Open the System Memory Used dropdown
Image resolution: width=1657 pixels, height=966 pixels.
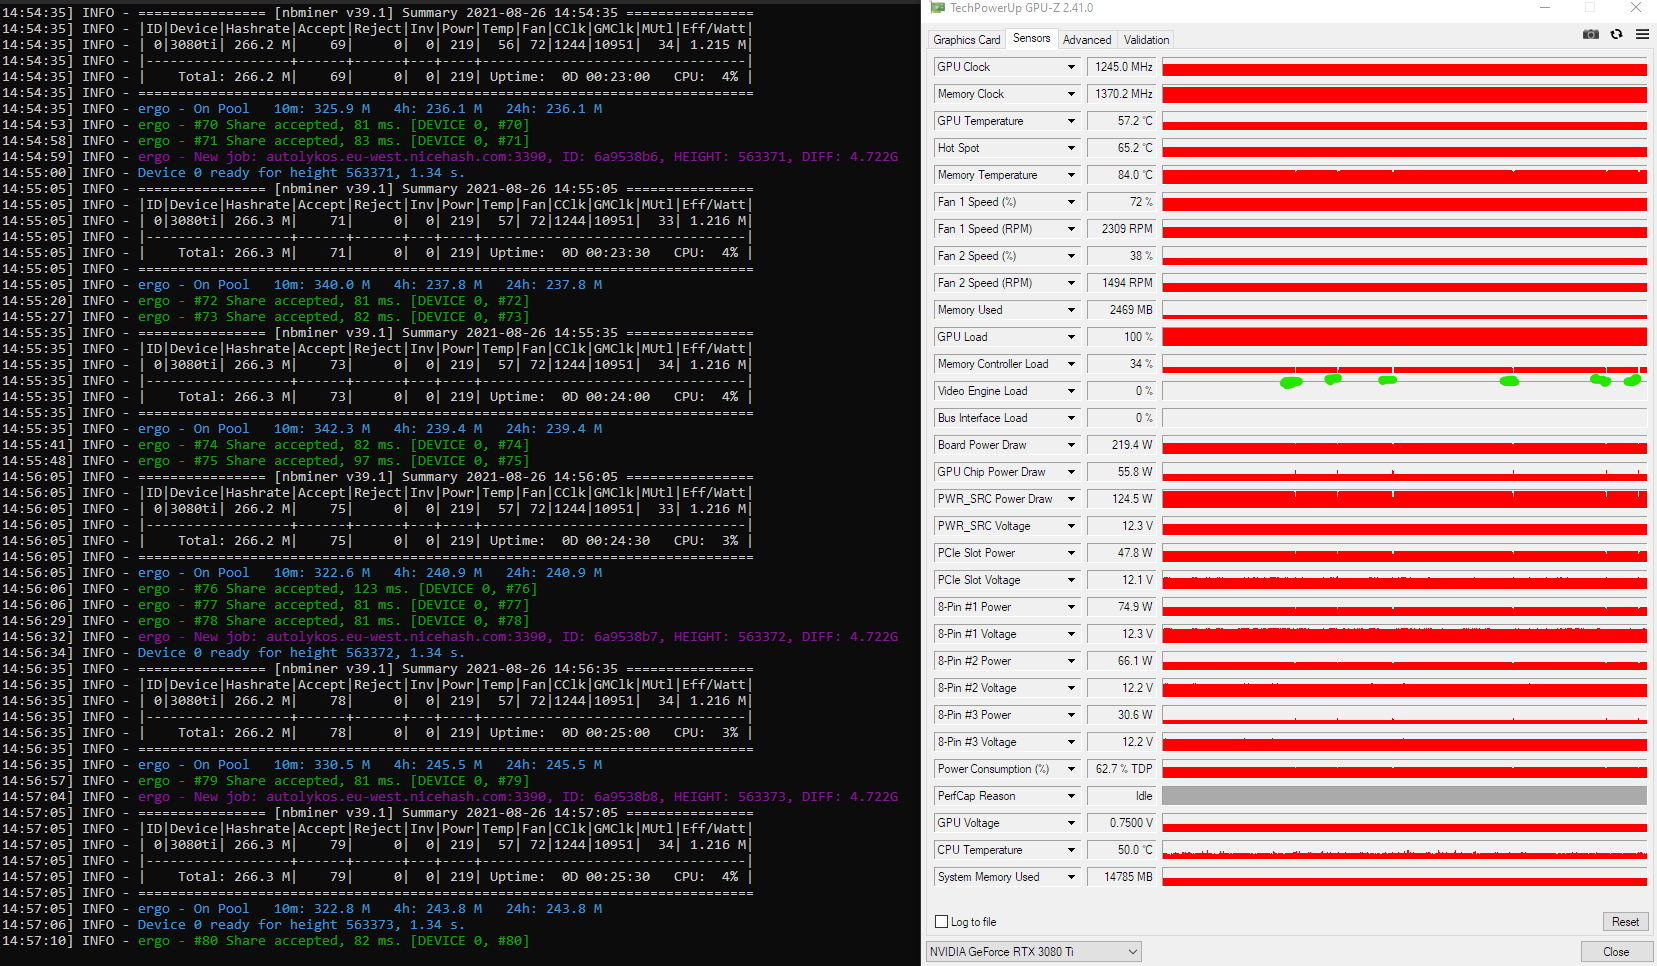[x=1071, y=877]
